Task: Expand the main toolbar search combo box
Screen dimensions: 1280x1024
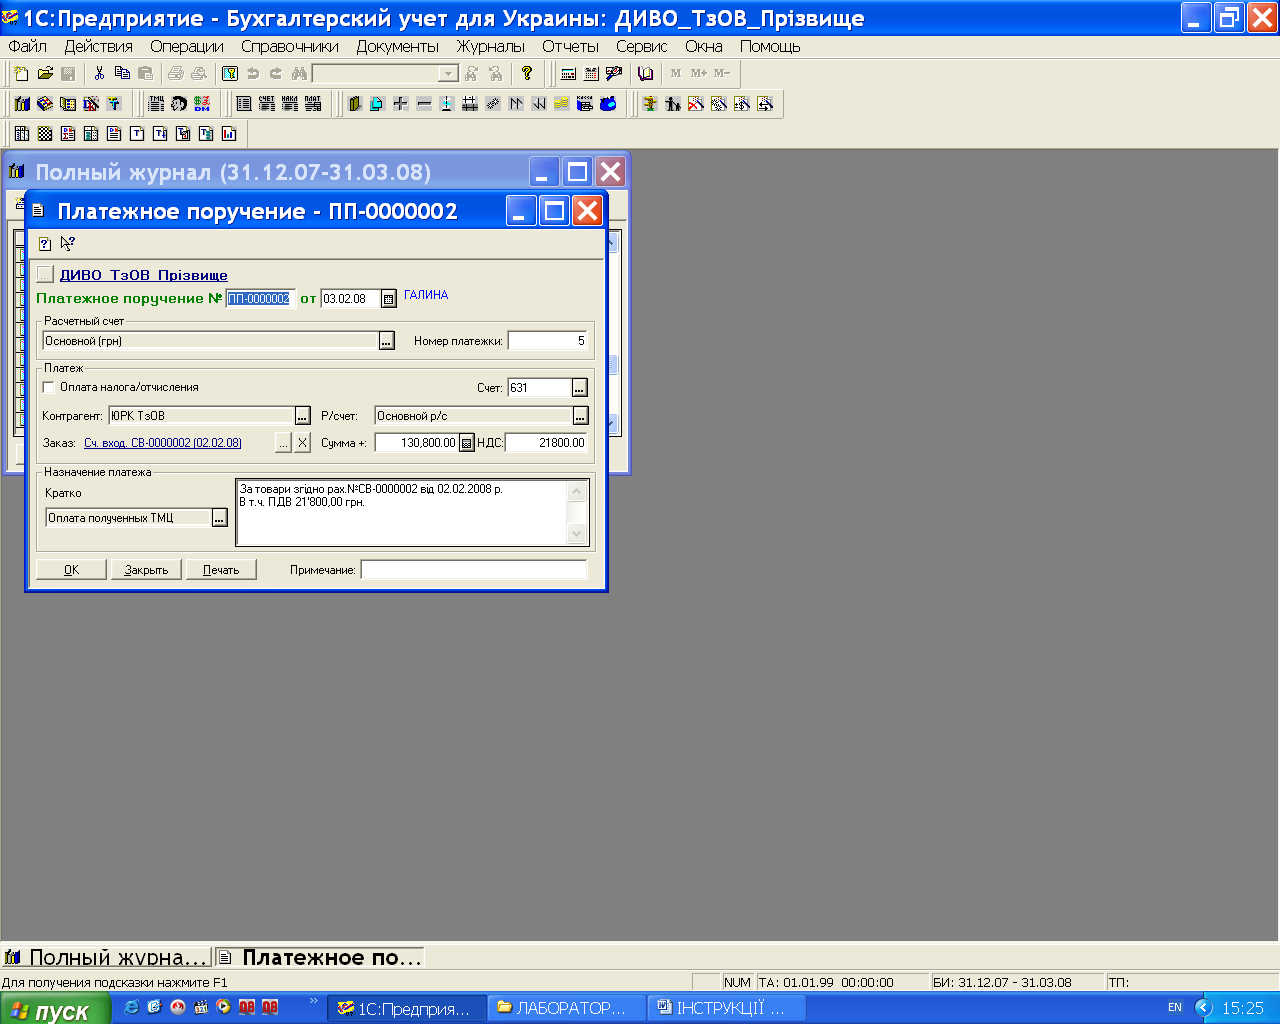Action: point(448,73)
